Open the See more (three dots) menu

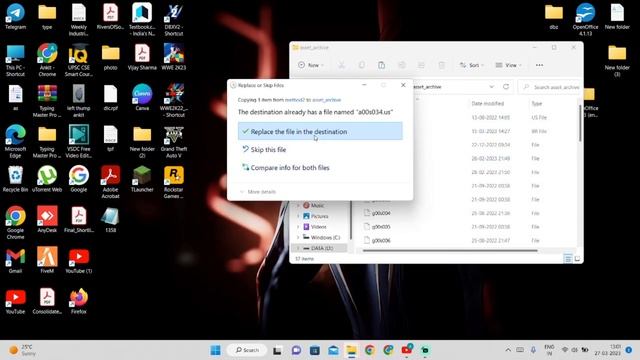tap(539, 65)
